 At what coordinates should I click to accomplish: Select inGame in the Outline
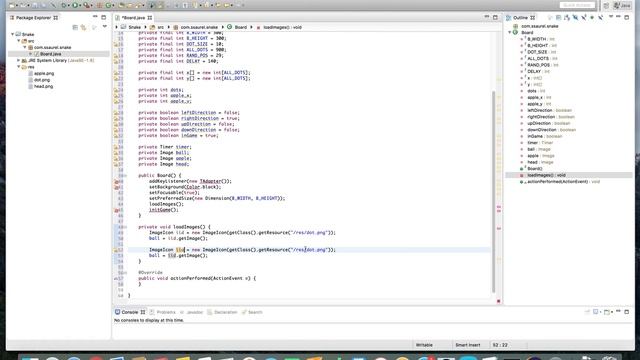coord(535,136)
